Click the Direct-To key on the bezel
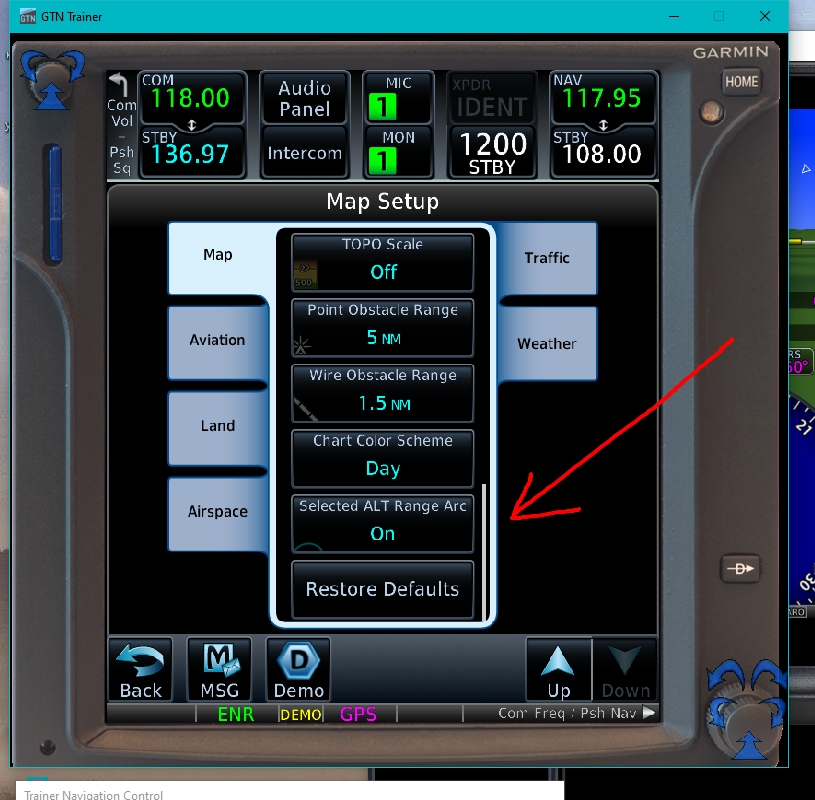 pyautogui.click(x=740, y=569)
